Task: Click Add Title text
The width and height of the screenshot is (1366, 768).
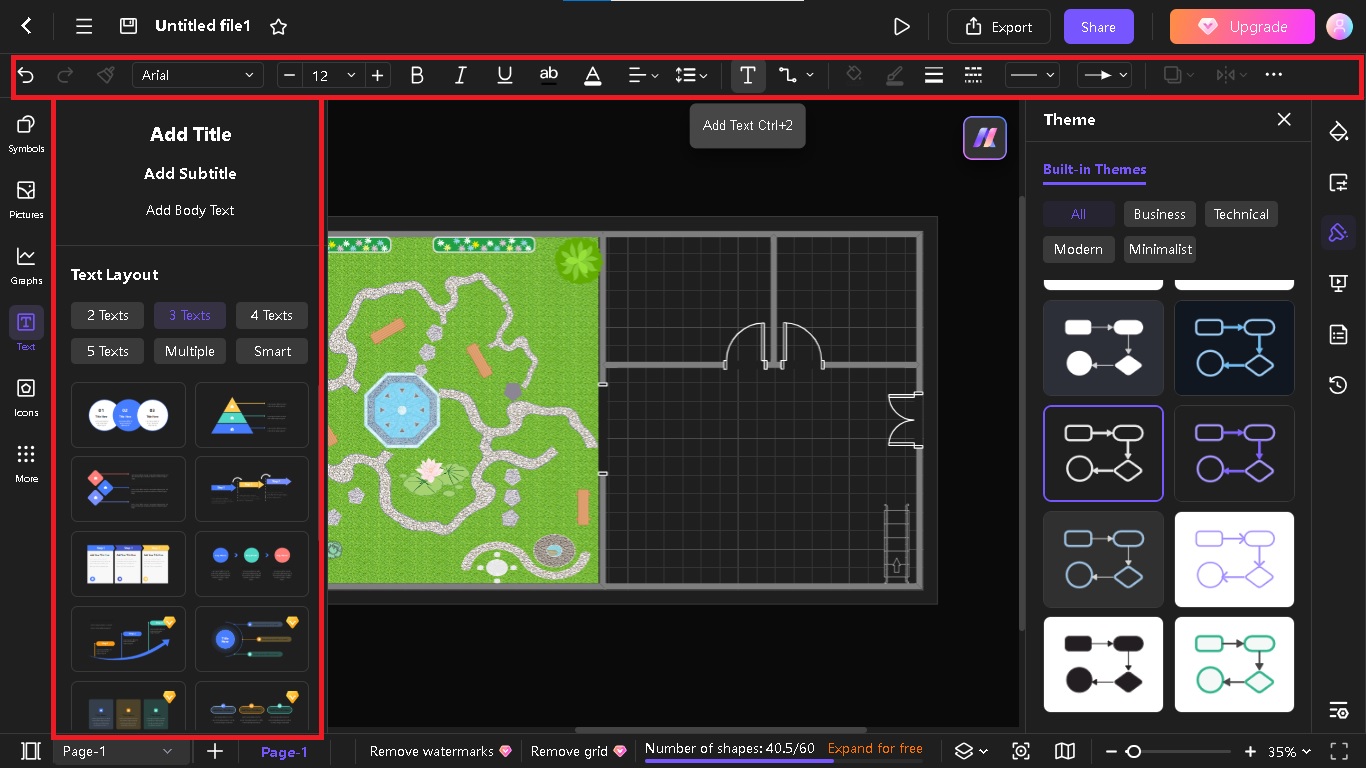Action: point(190,134)
